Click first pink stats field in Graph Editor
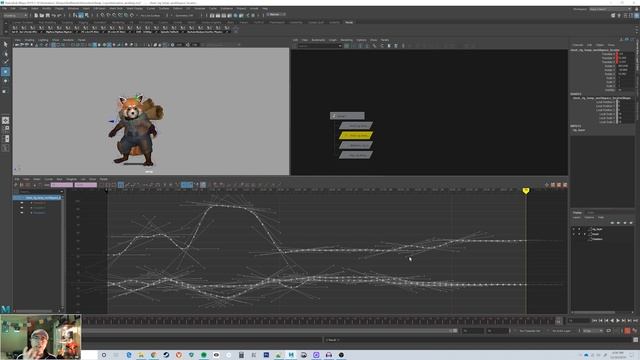The width and height of the screenshot is (640, 360). click(x=62, y=185)
